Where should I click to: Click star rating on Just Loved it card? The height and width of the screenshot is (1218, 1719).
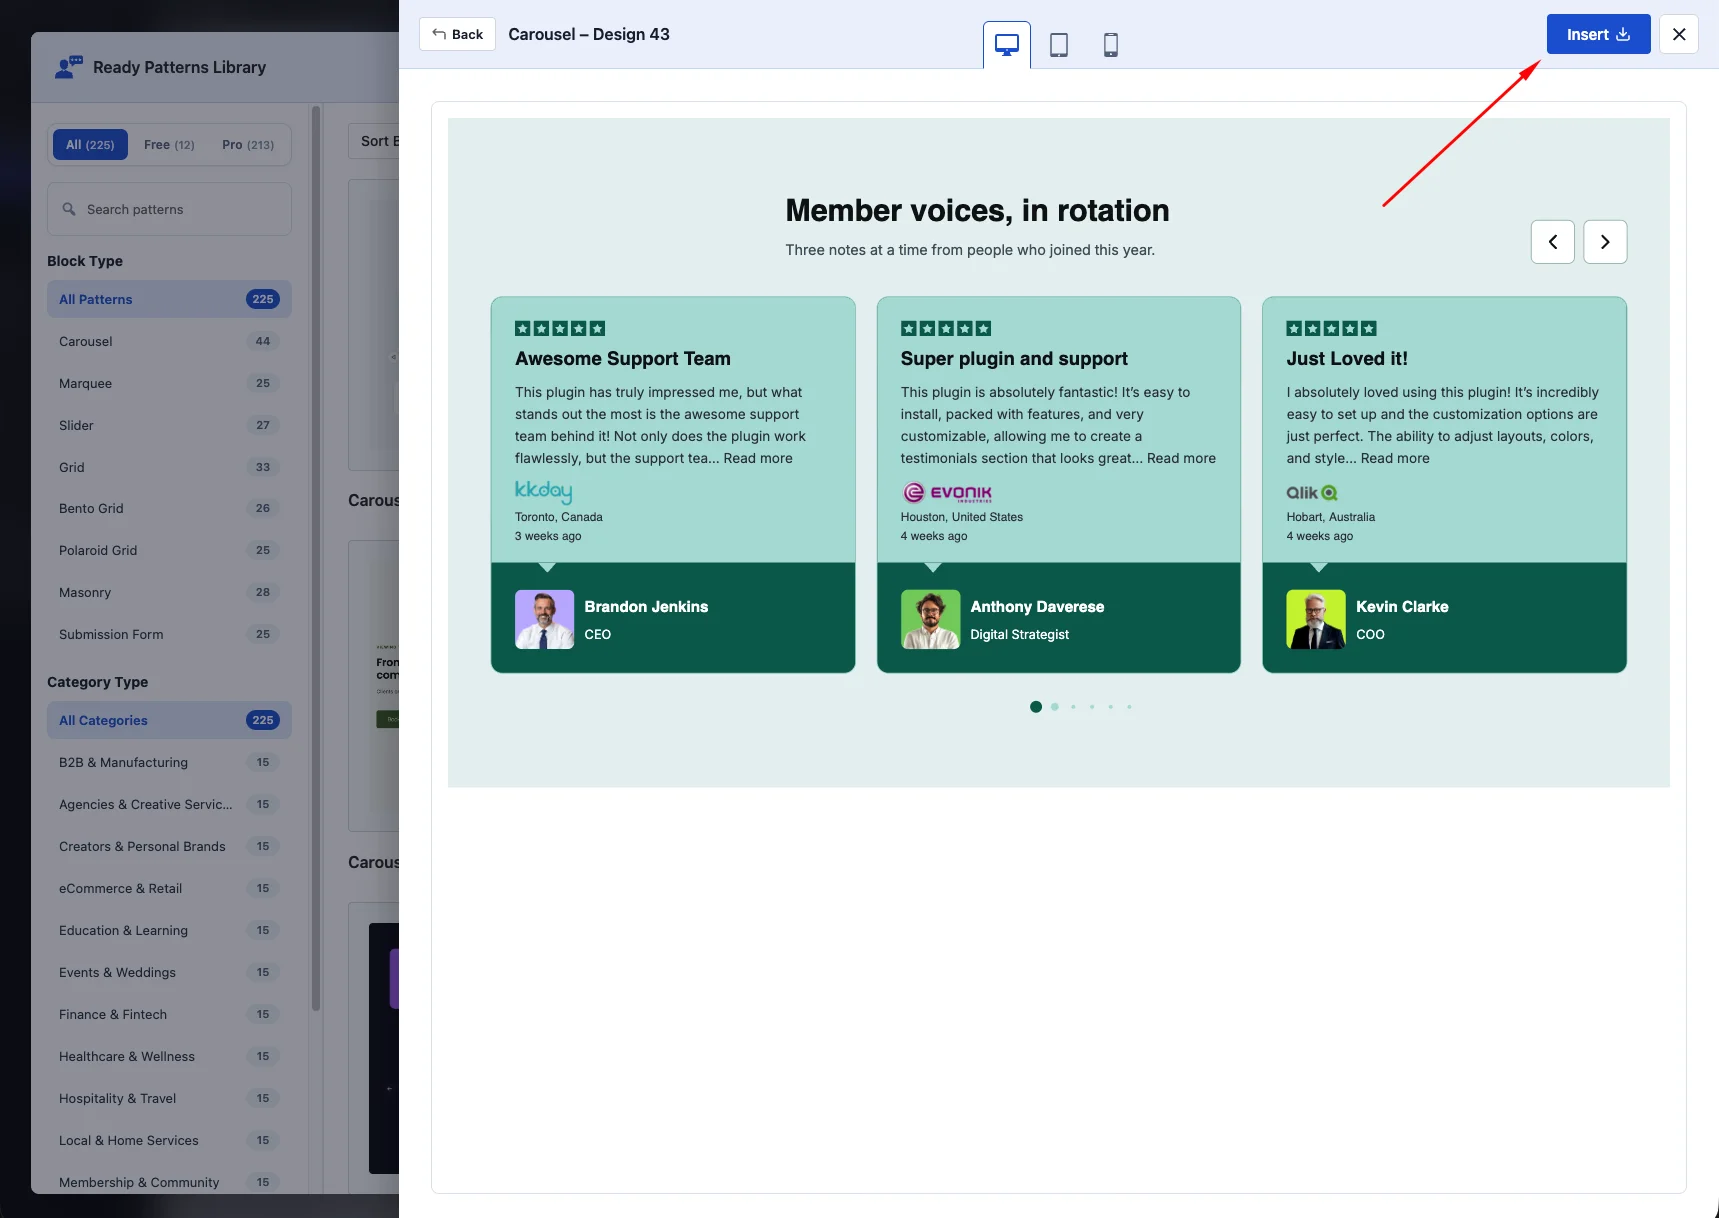(1332, 328)
